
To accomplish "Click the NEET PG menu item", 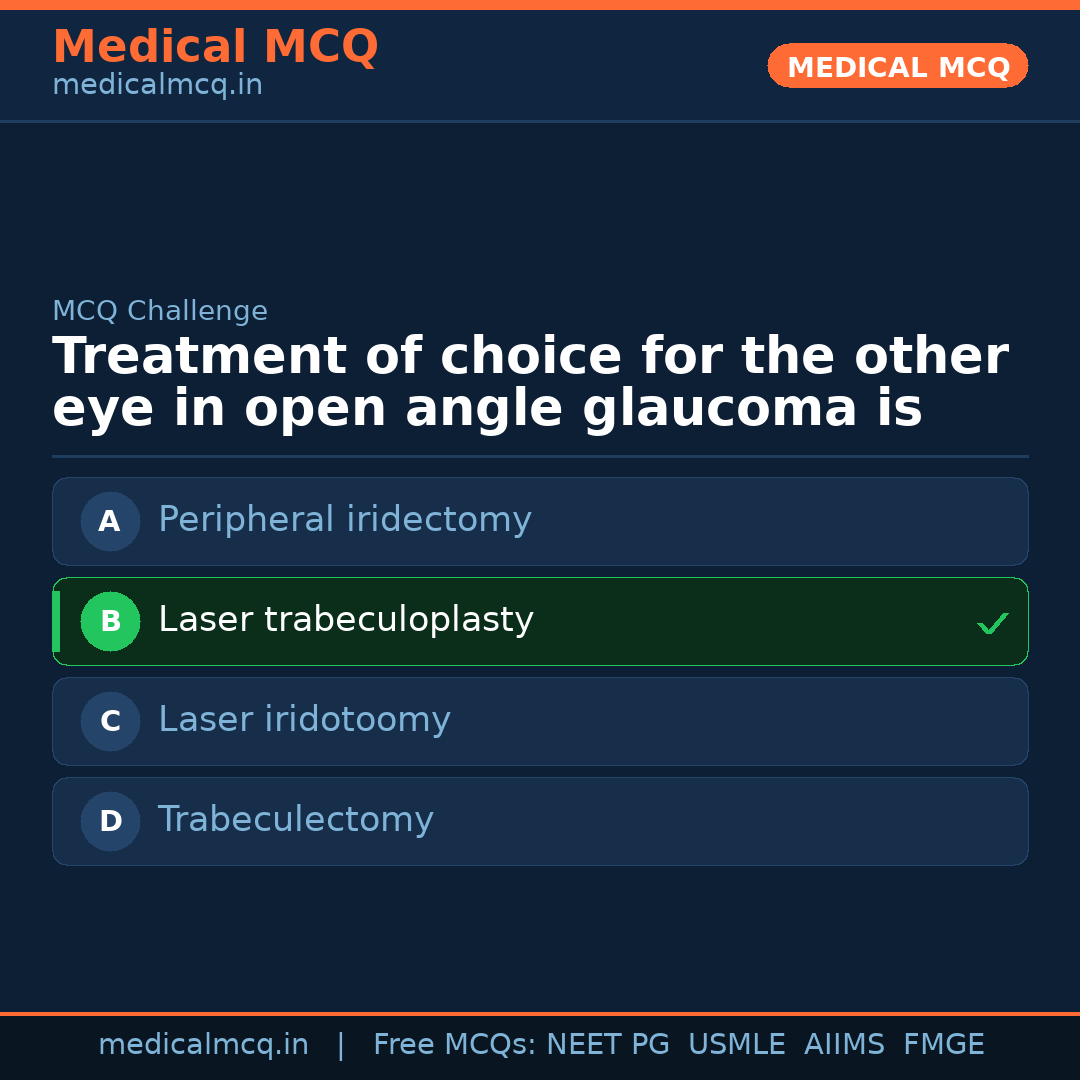I will pyautogui.click(x=607, y=1044).
